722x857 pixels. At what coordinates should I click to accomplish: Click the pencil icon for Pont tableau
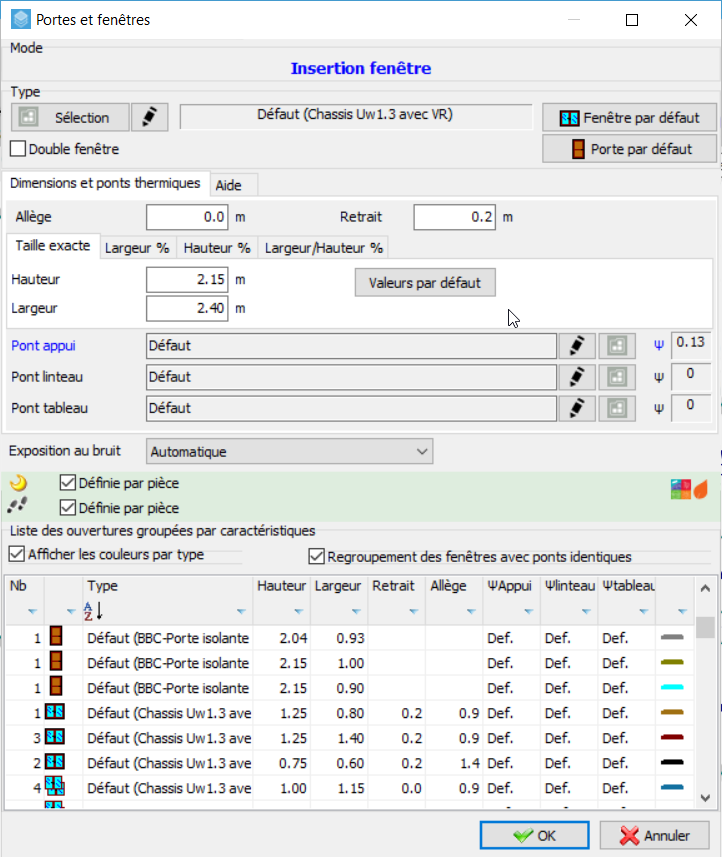(x=577, y=408)
